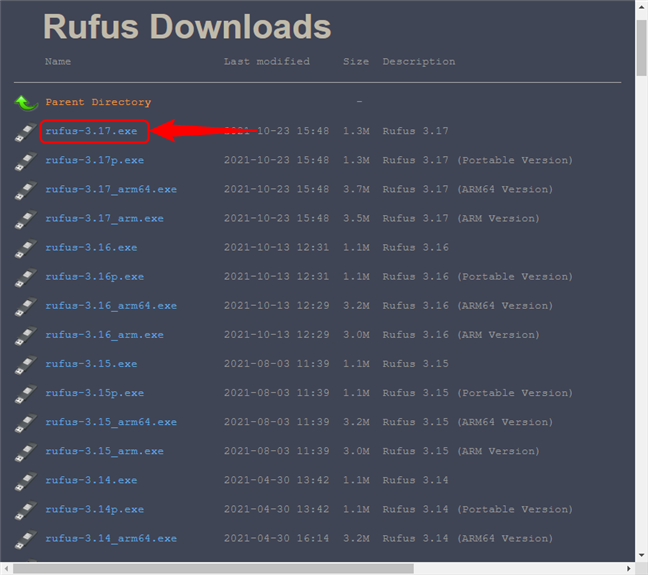Click USB icon beside rufus-3.17_arm.exe
Viewport: 648px width, 575px height.
pos(26,220)
